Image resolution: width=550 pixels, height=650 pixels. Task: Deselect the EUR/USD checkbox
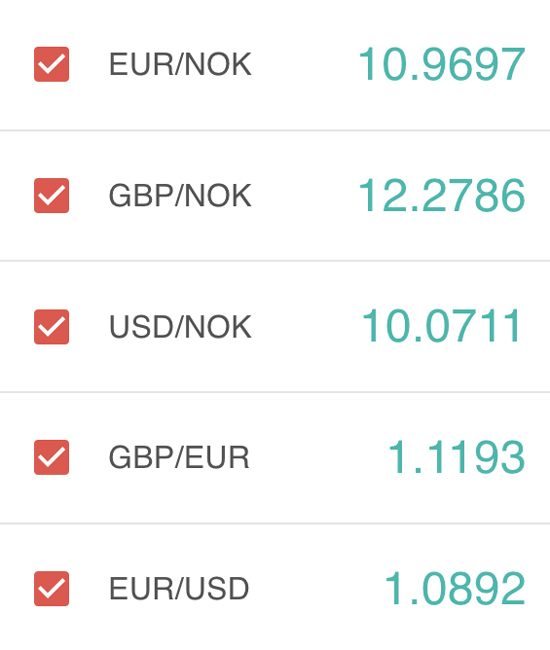pos(51,589)
